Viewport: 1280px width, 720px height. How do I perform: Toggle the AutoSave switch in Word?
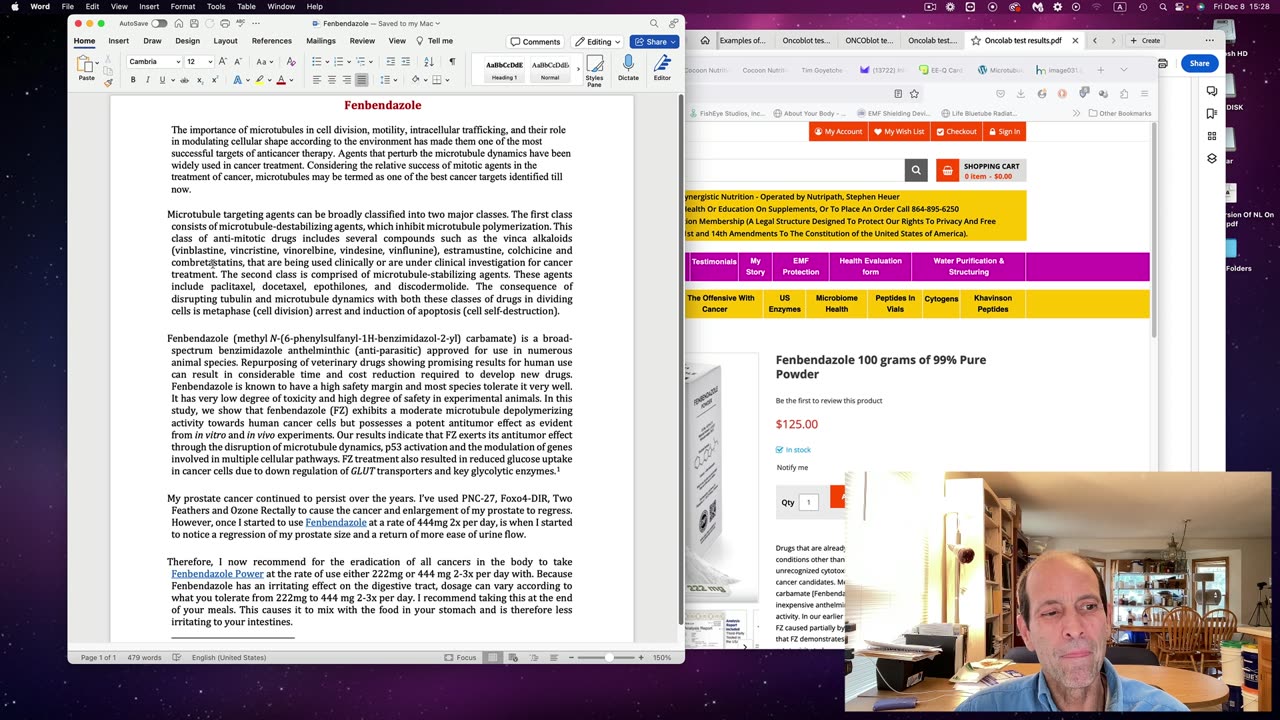[x=159, y=23]
